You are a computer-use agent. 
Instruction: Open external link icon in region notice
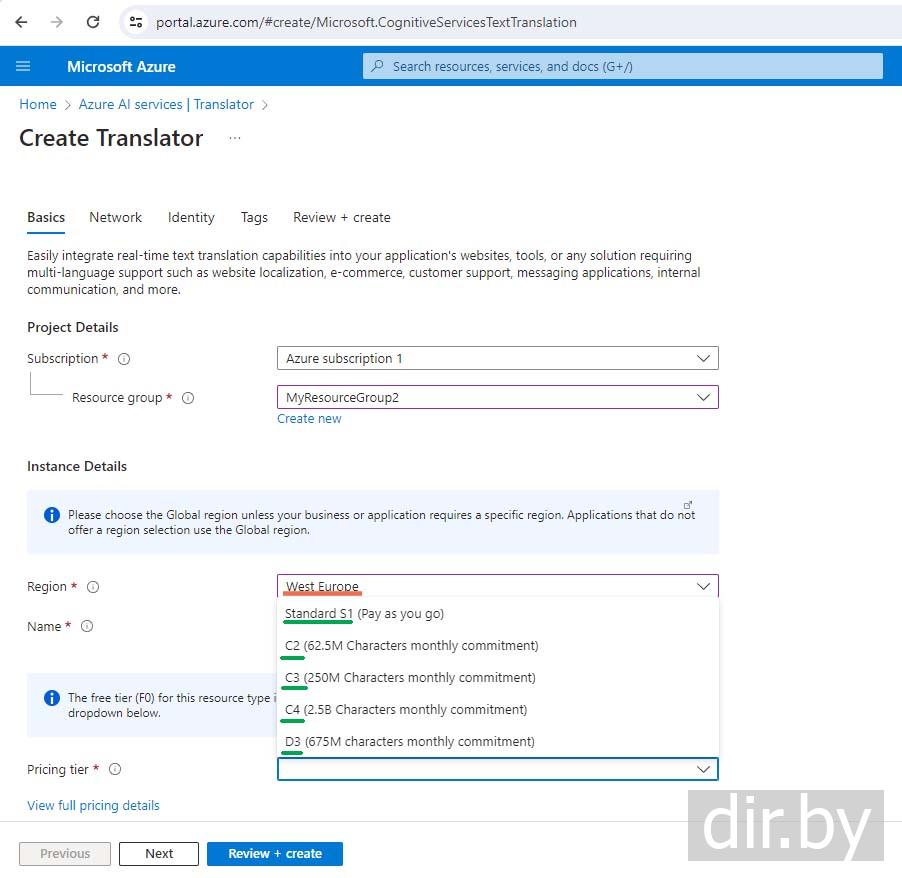687,505
